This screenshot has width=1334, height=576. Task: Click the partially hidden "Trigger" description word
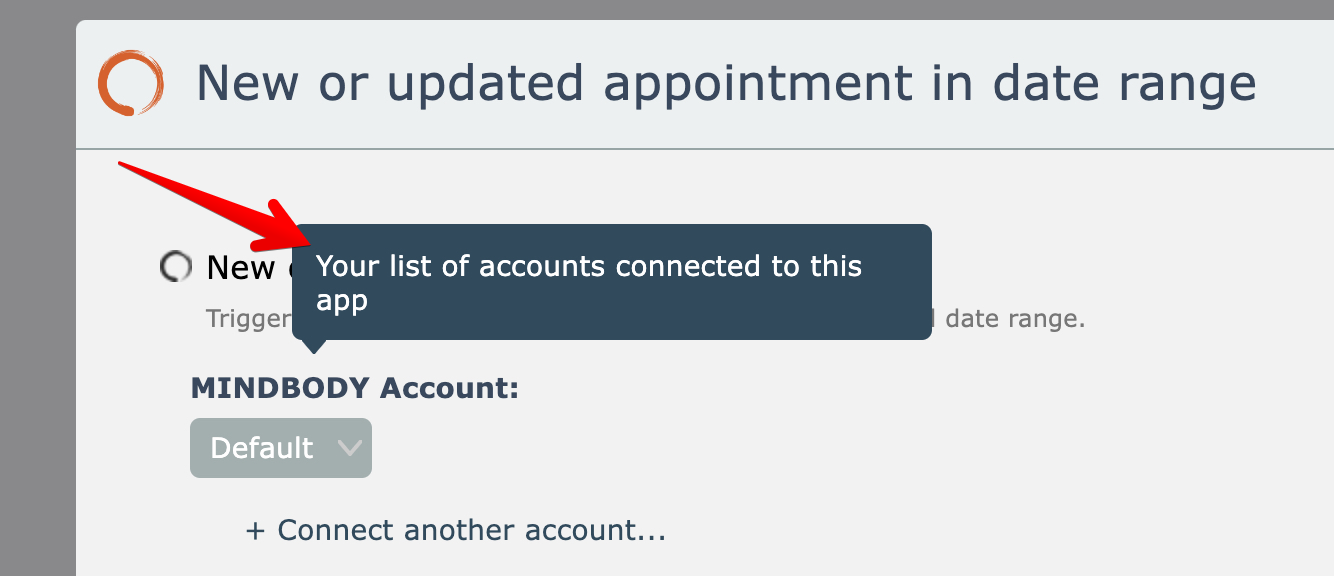tap(247, 319)
